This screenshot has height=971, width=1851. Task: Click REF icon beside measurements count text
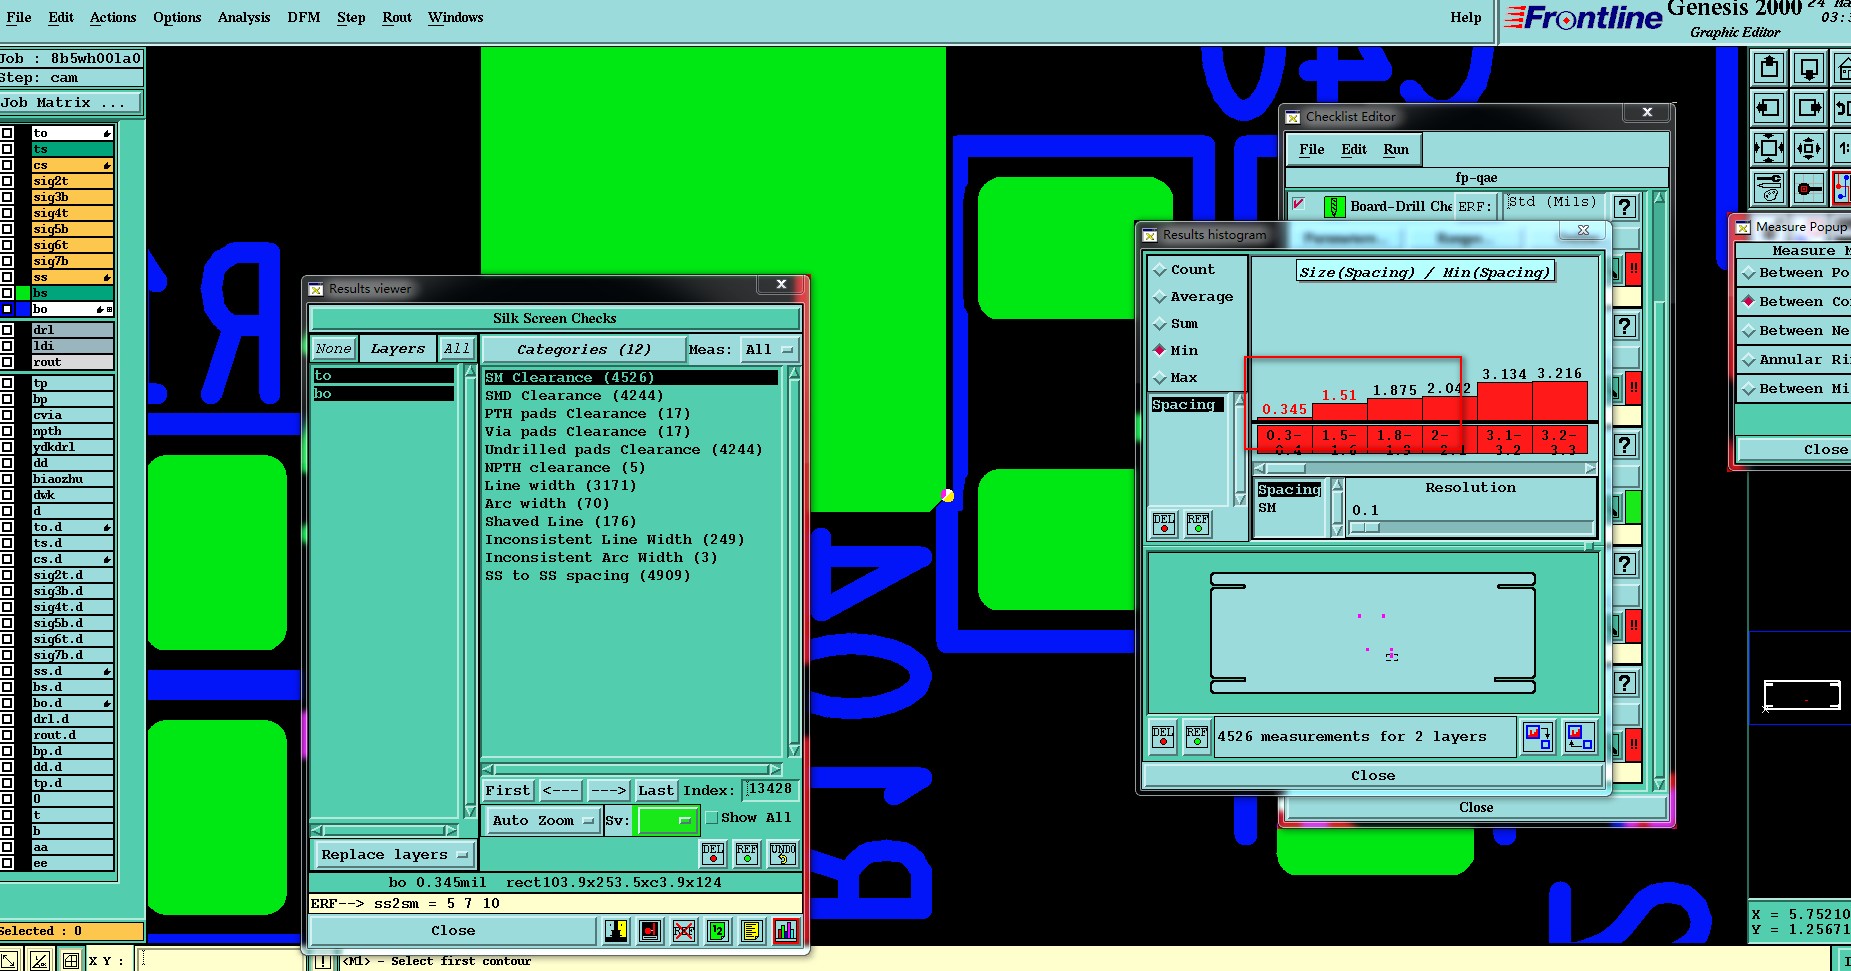1197,737
